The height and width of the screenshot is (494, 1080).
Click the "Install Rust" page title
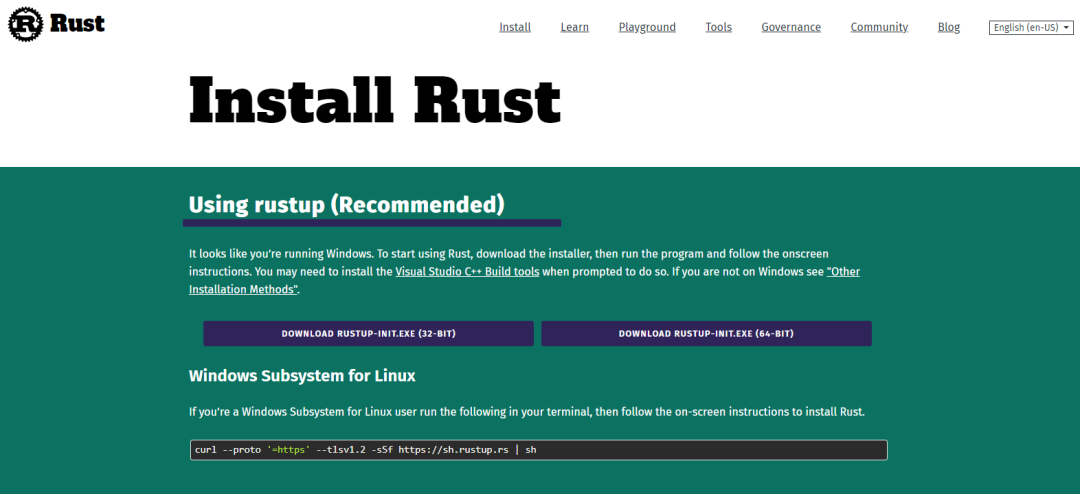coord(375,102)
